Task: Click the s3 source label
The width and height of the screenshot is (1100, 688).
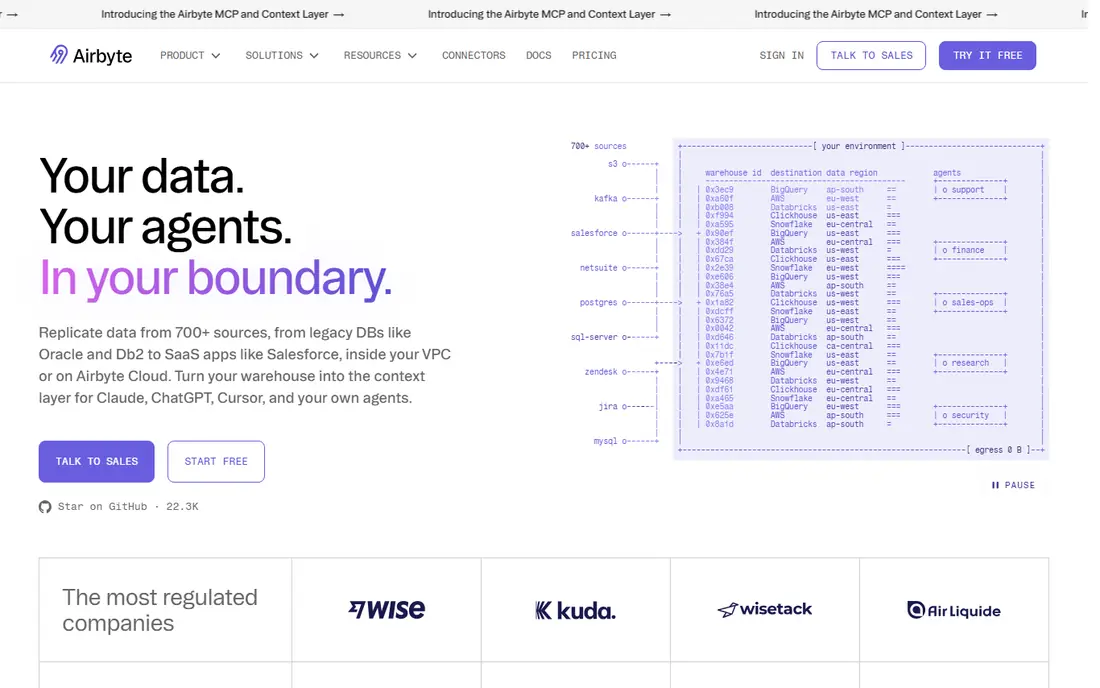Action: 612,164
